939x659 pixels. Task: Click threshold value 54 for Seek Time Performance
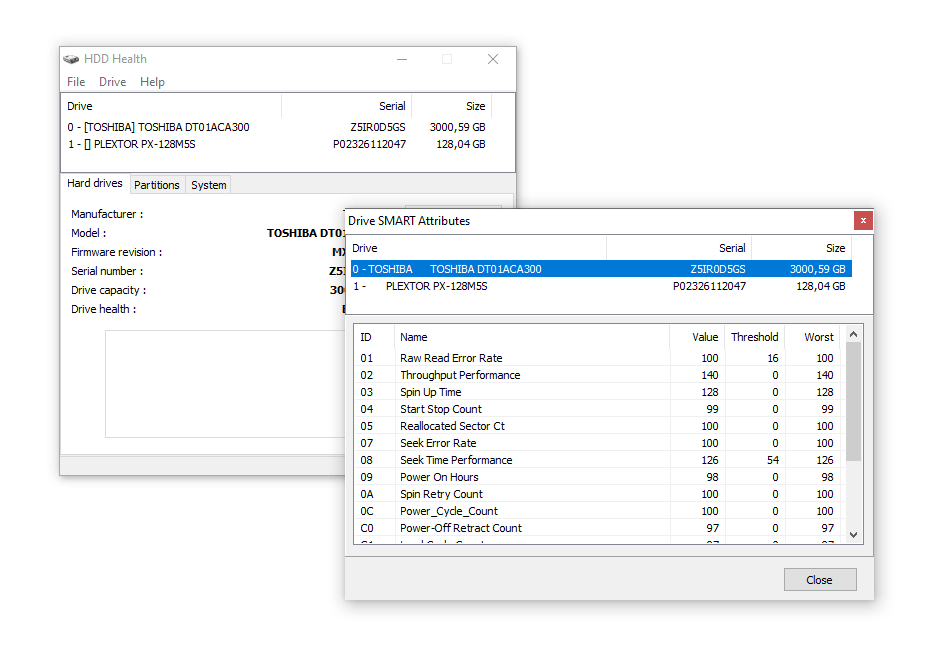[773, 460]
